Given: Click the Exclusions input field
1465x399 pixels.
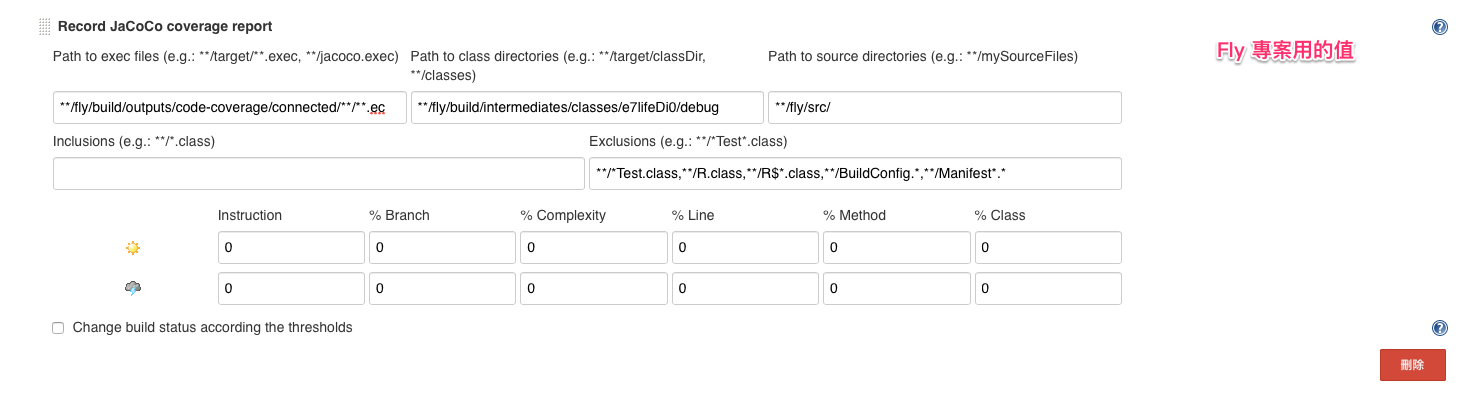Looking at the screenshot, I should 855,173.
